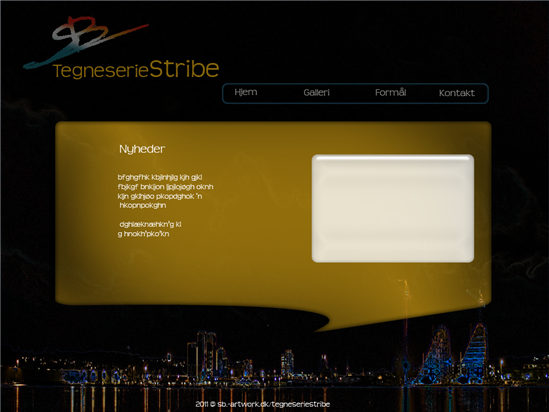
Task: Select the Nyheder heading
Action: coord(142,149)
